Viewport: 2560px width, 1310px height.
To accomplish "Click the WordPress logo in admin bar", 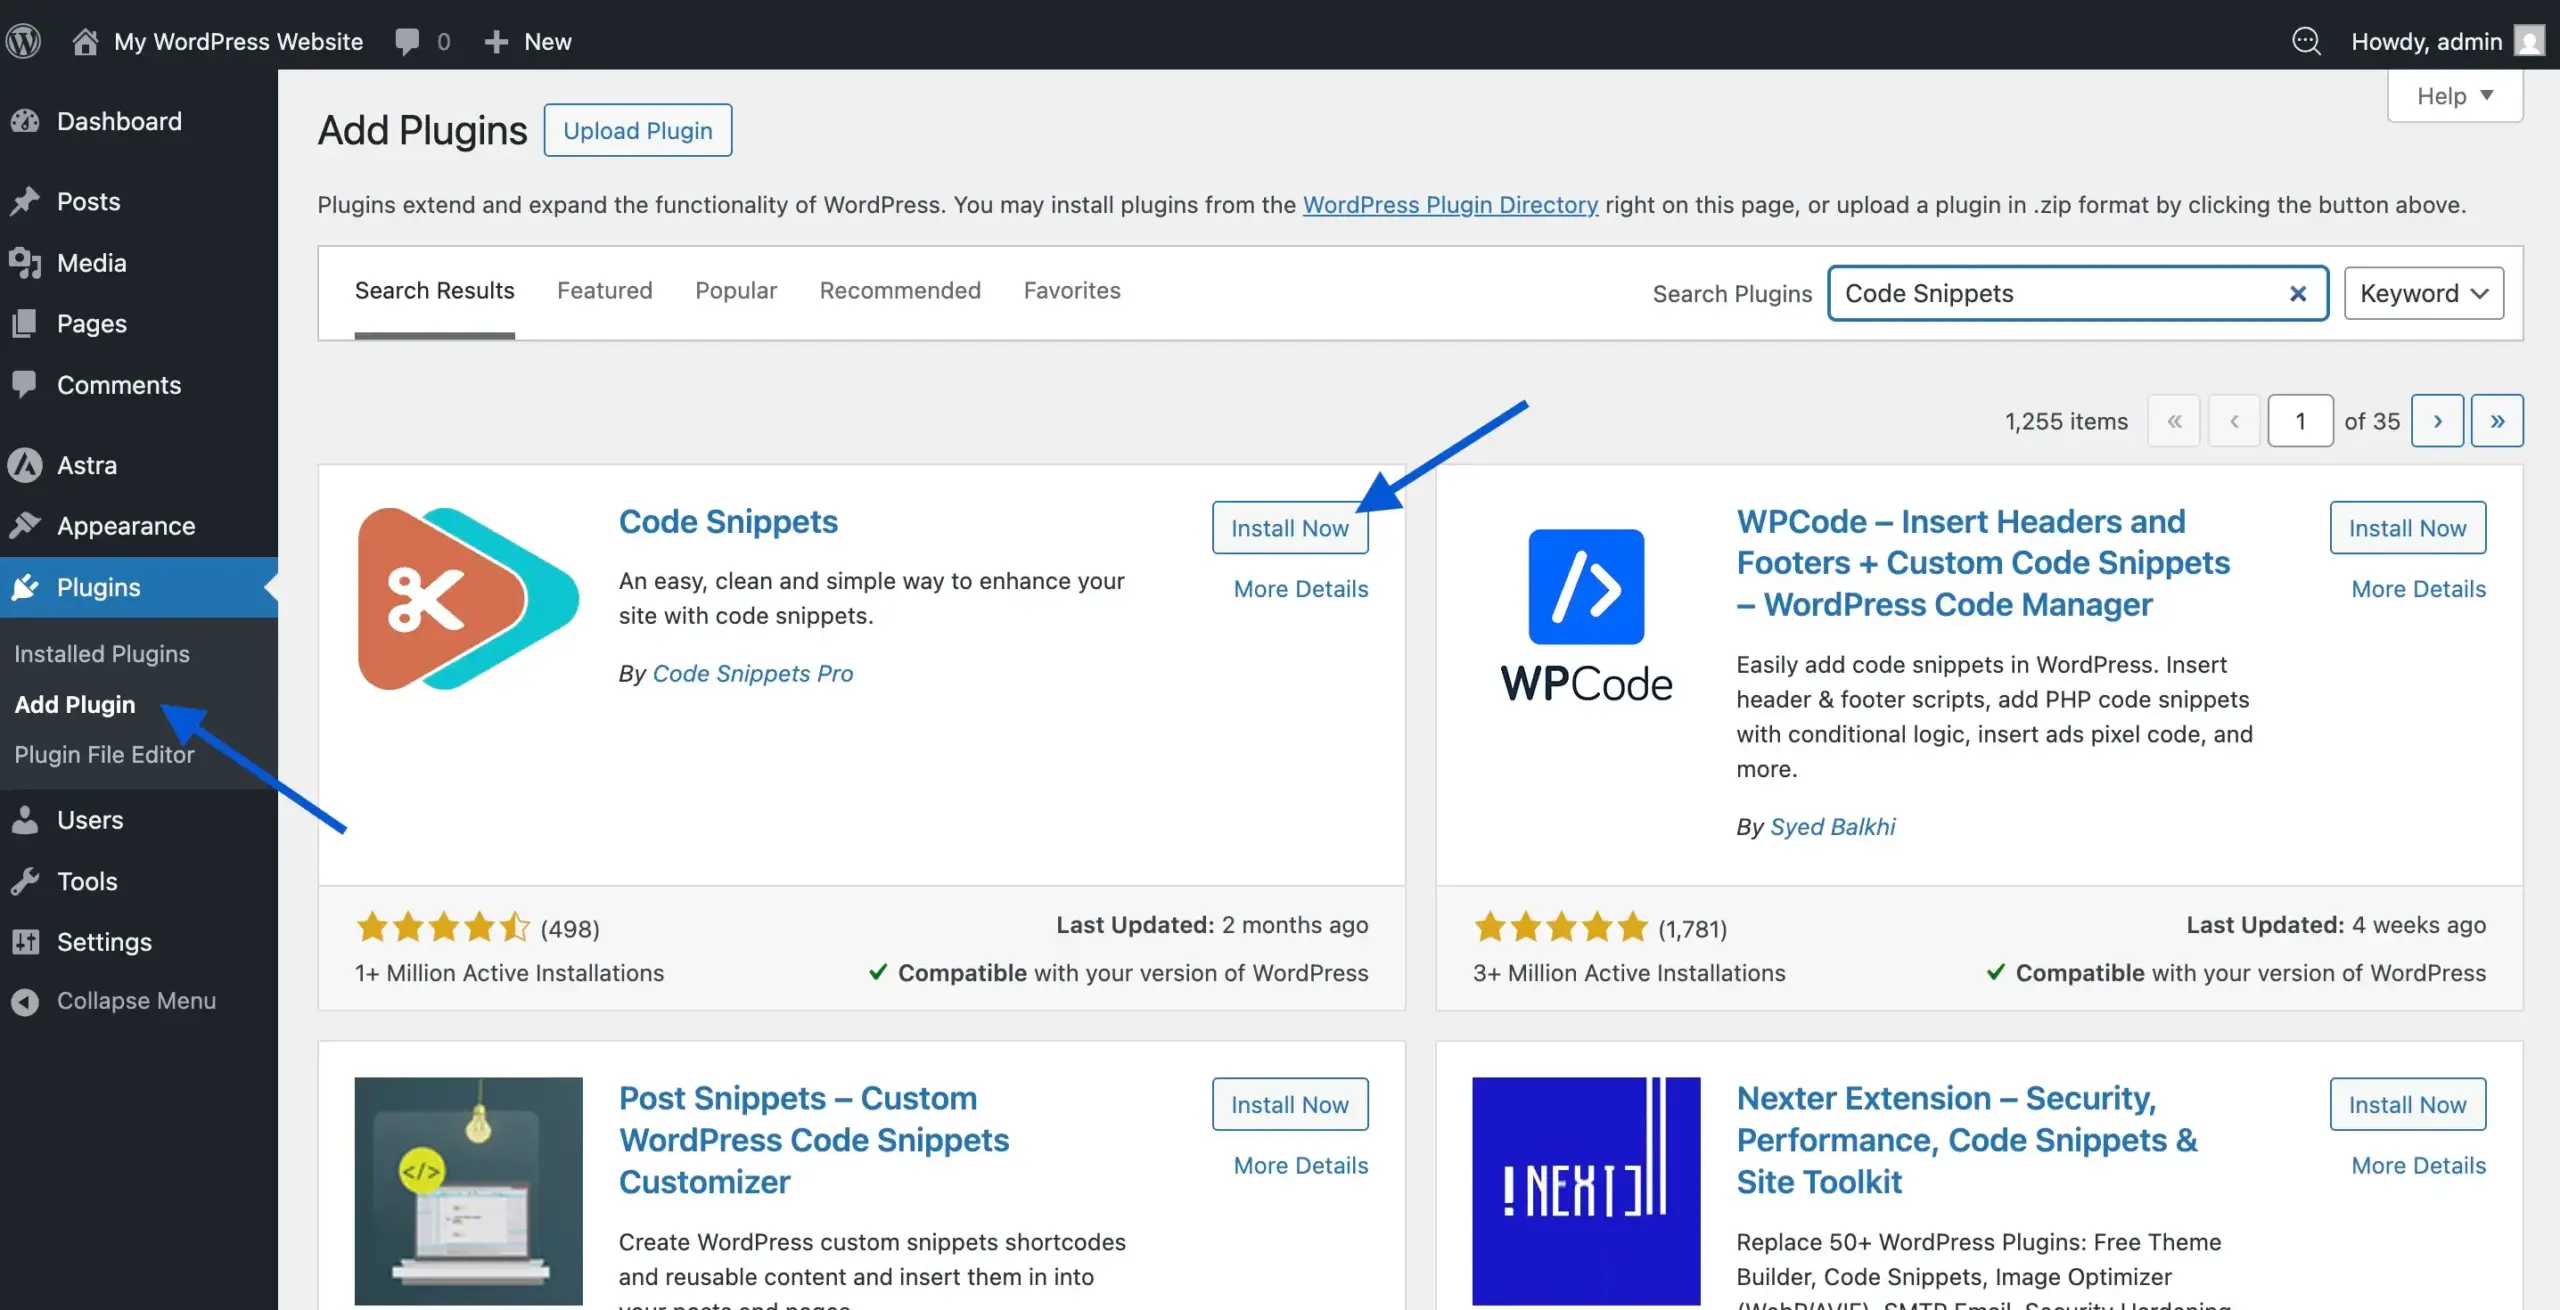I will coord(23,41).
